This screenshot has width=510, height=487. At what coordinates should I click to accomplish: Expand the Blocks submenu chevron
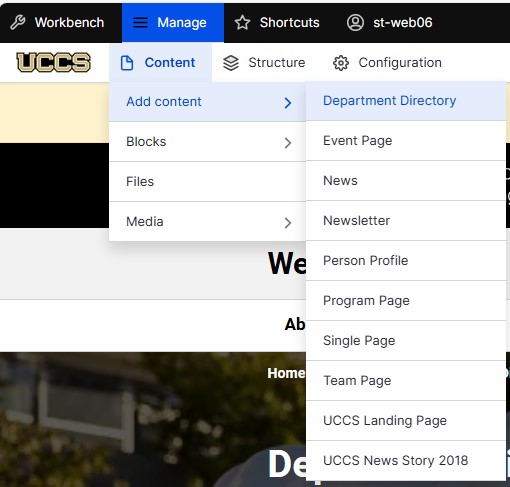(x=288, y=143)
